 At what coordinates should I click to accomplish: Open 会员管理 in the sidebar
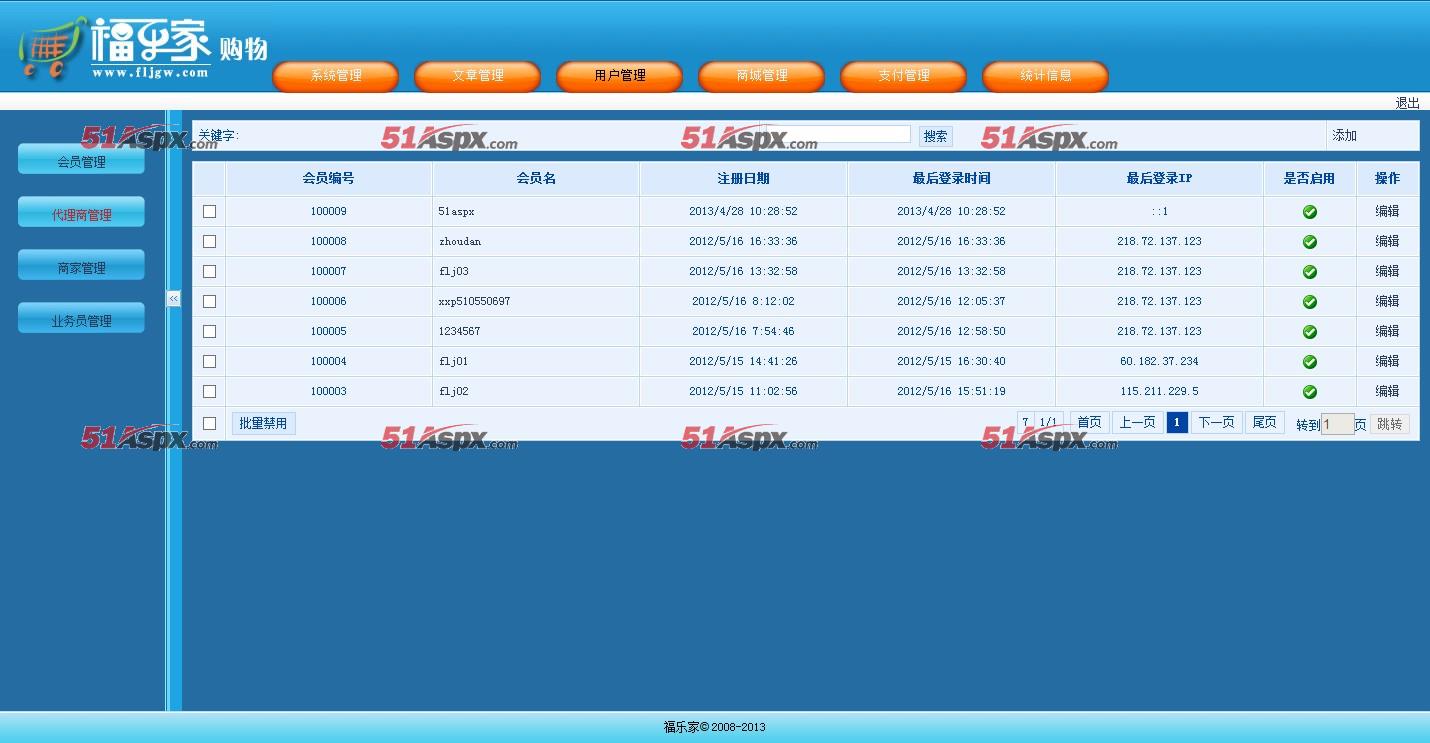point(81,160)
